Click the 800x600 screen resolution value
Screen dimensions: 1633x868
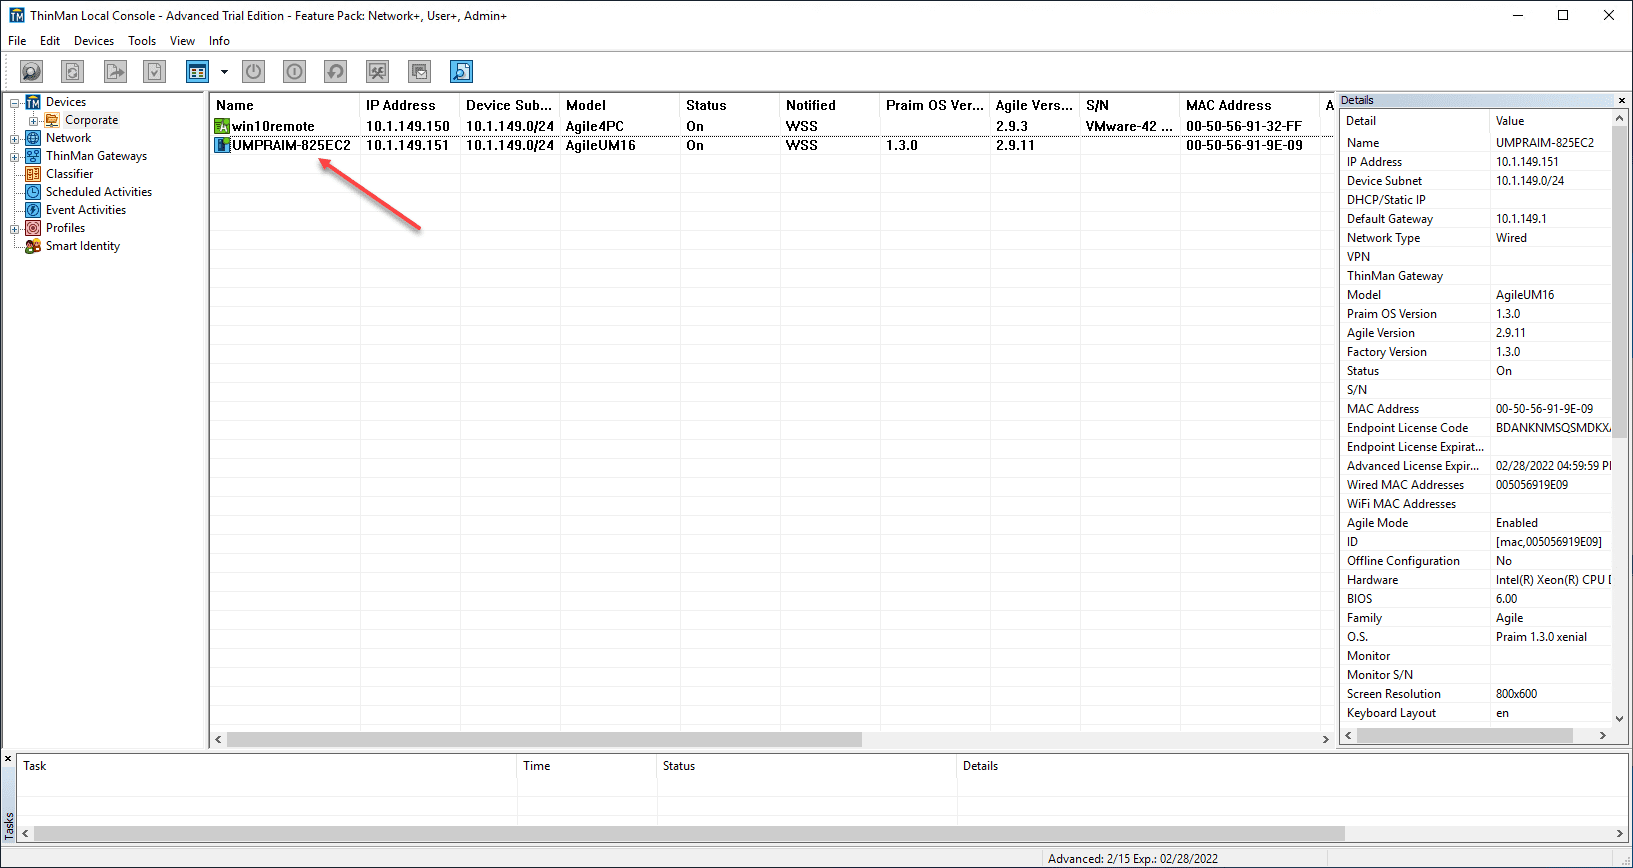[1516, 694]
